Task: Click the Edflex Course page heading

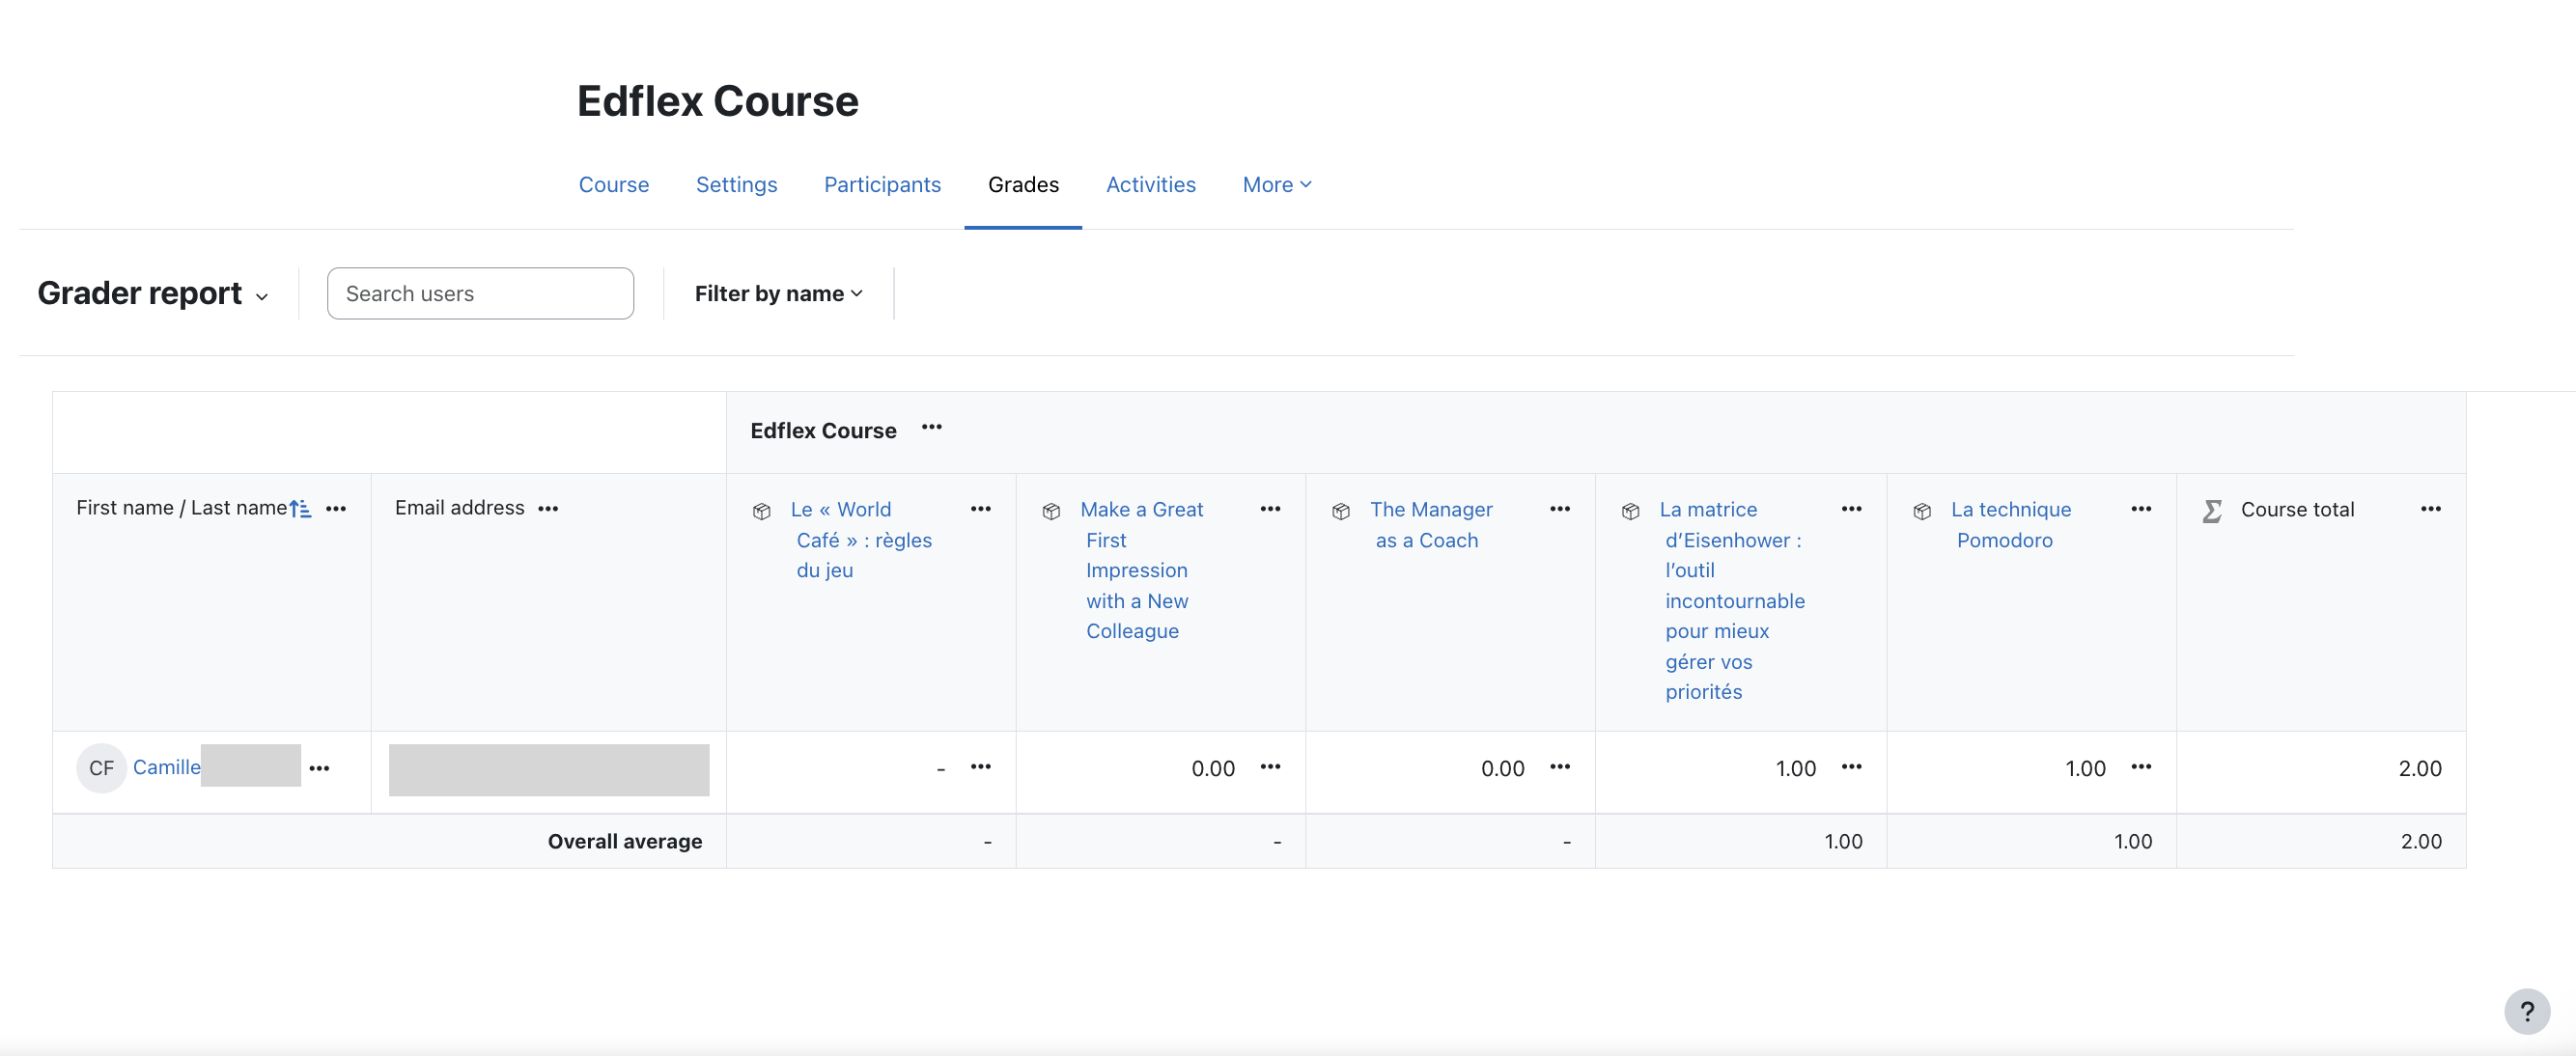Action: pos(718,102)
